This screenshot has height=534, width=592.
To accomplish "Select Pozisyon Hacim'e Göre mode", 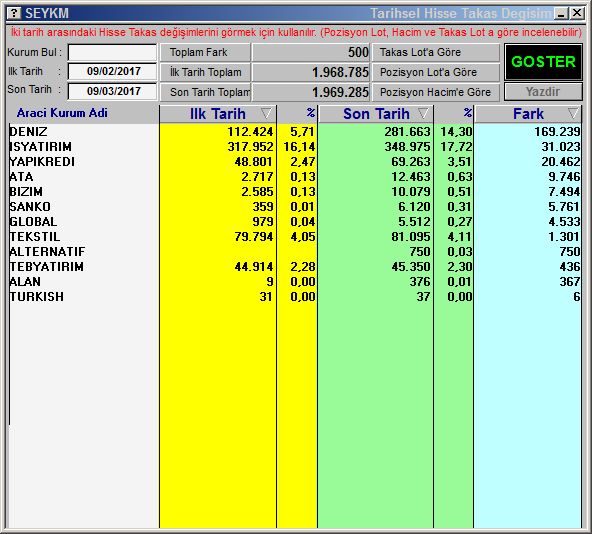I will coord(436,92).
